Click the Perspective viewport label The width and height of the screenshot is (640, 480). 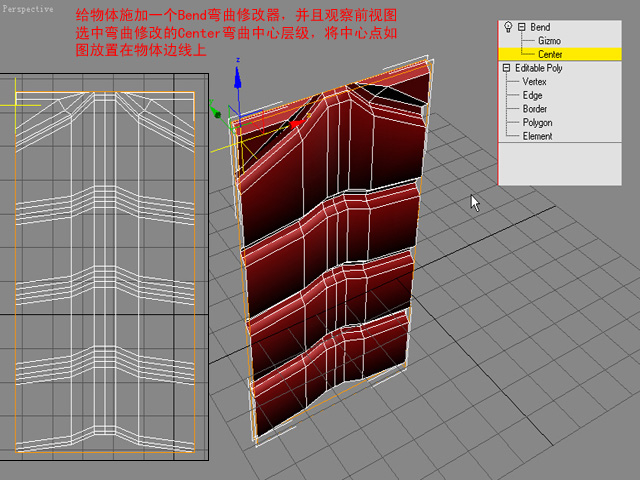(x=28, y=9)
